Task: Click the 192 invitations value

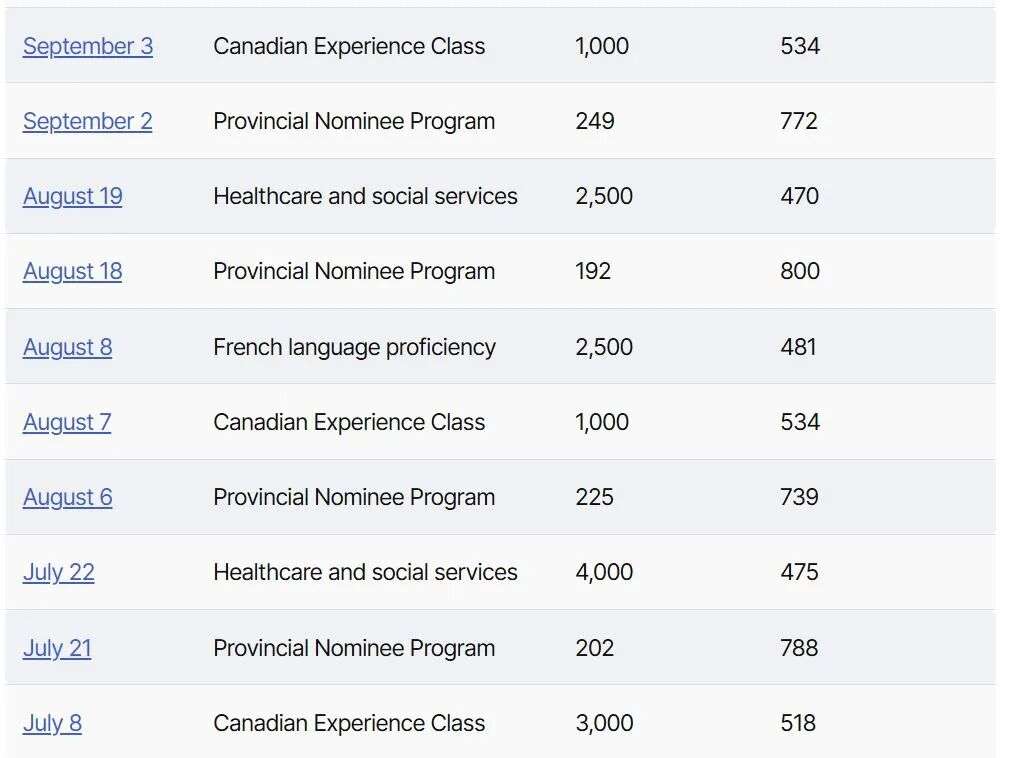Action: tap(593, 271)
